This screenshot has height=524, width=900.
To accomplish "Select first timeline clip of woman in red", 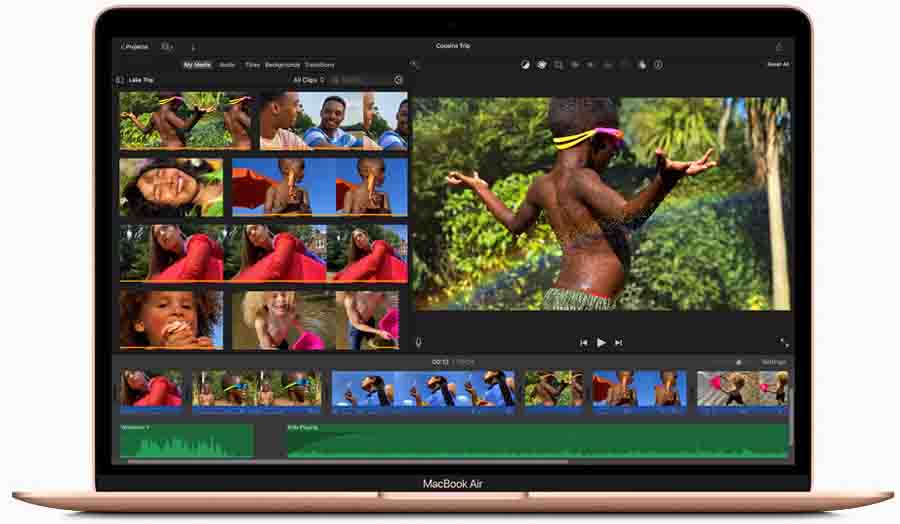I will pos(152,392).
